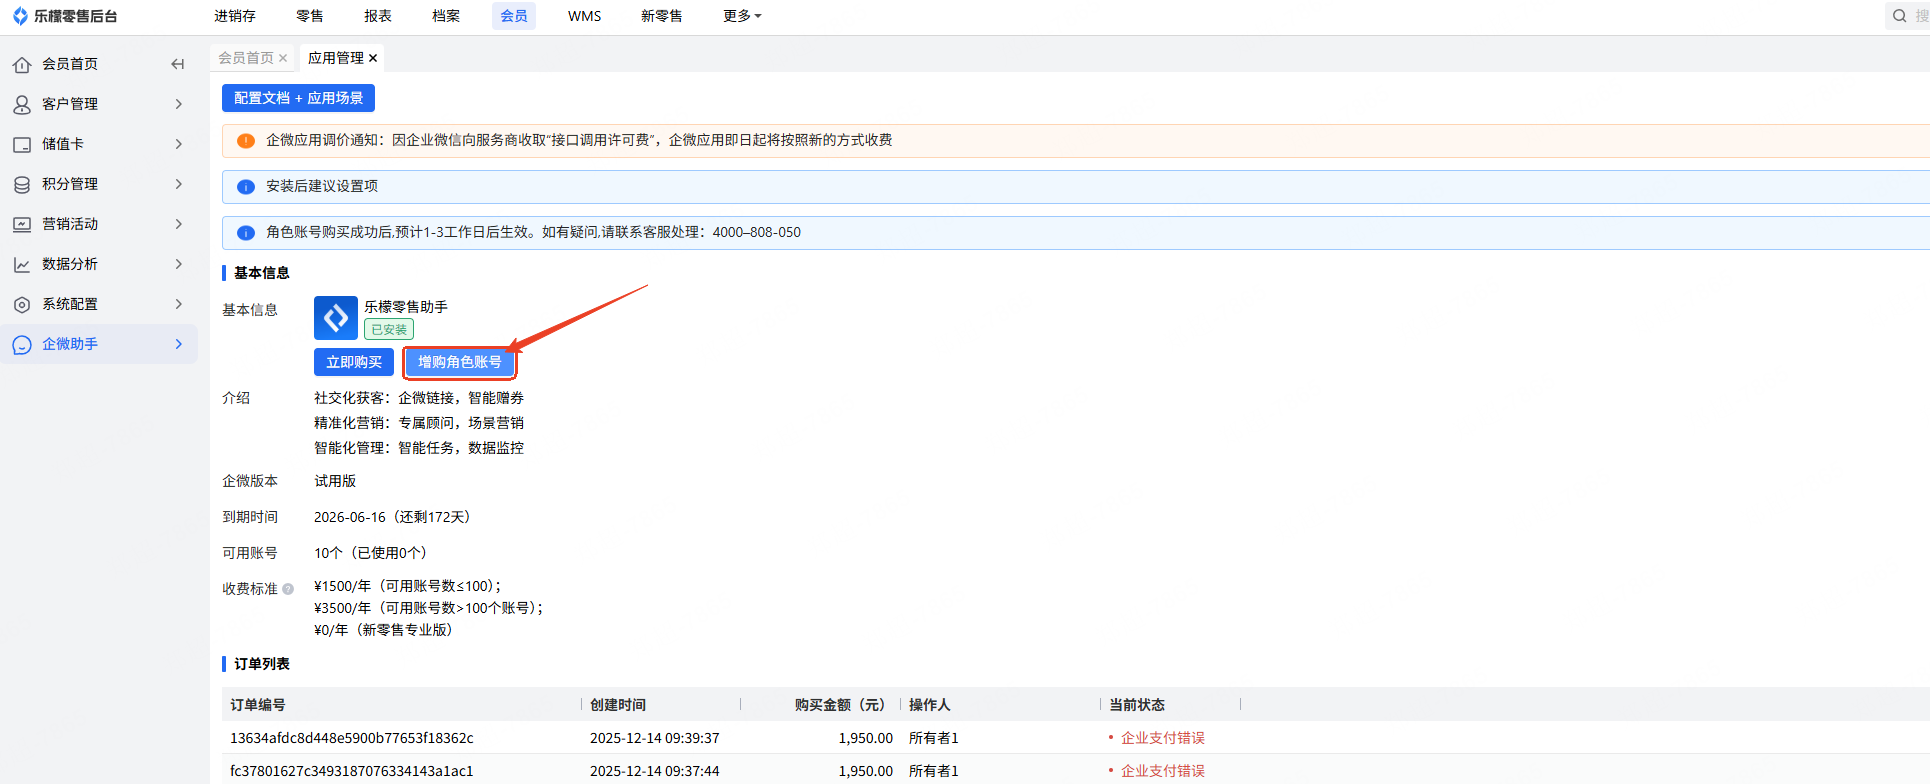This screenshot has height=784, width=1930.
Task: Sort by the 创建时间 column header
Action: coord(618,705)
